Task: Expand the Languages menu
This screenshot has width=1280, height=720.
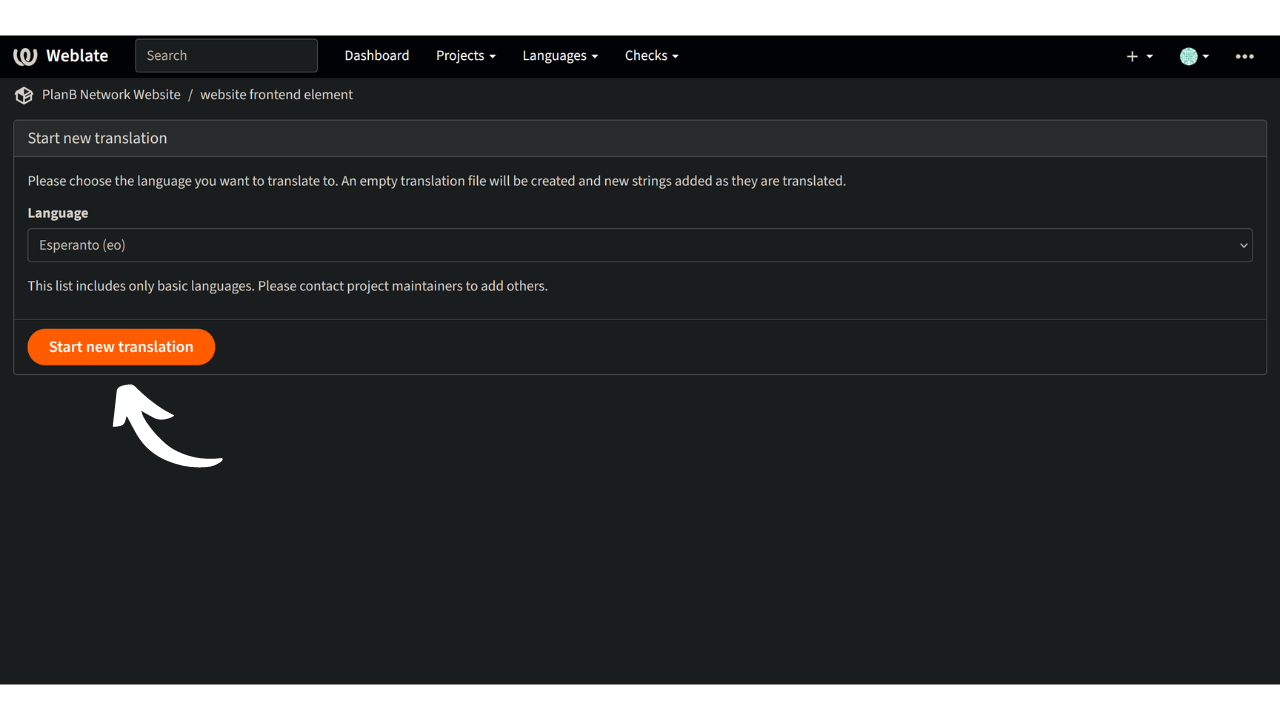Action: pos(560,56)
